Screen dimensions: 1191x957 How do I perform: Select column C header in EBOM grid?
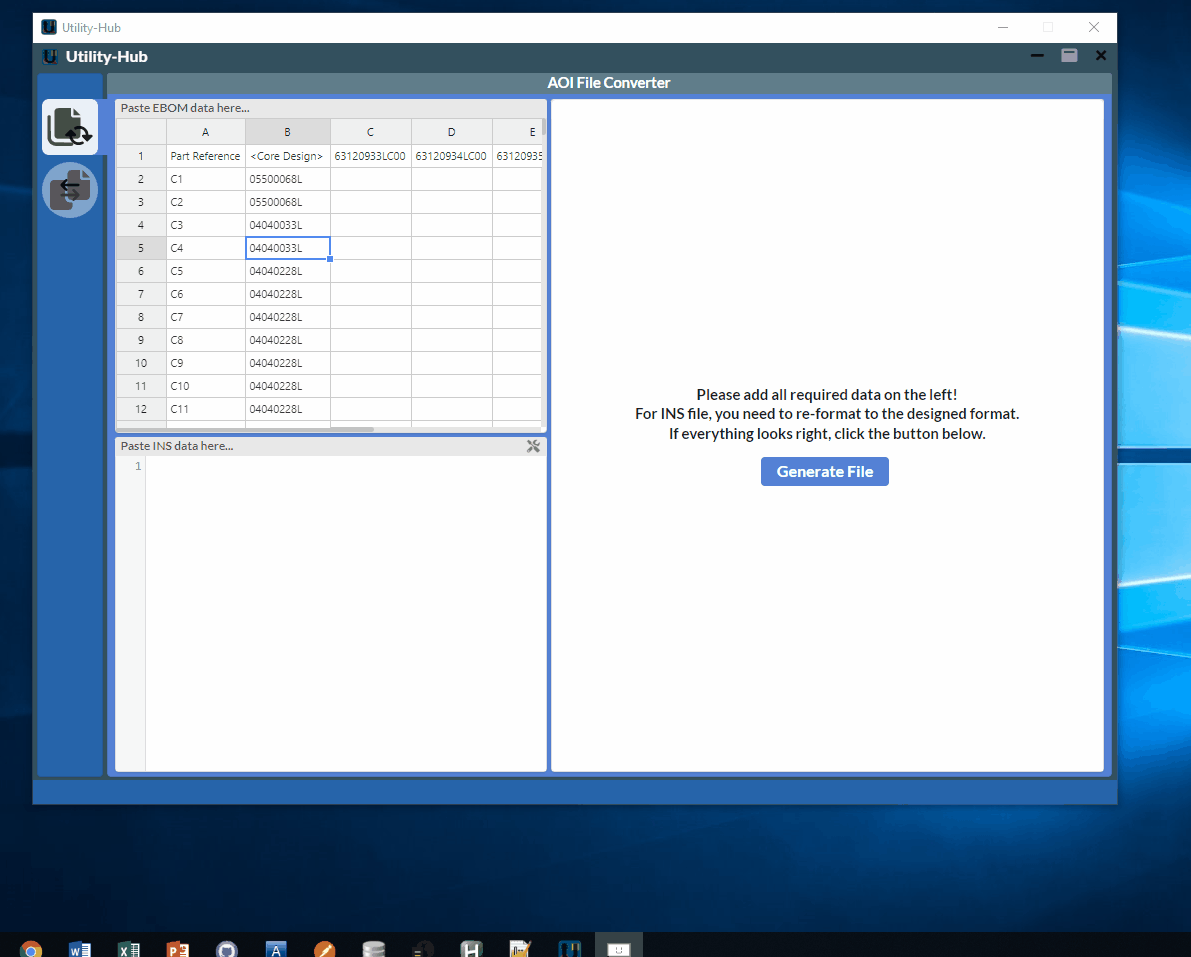tap(371, 132)
